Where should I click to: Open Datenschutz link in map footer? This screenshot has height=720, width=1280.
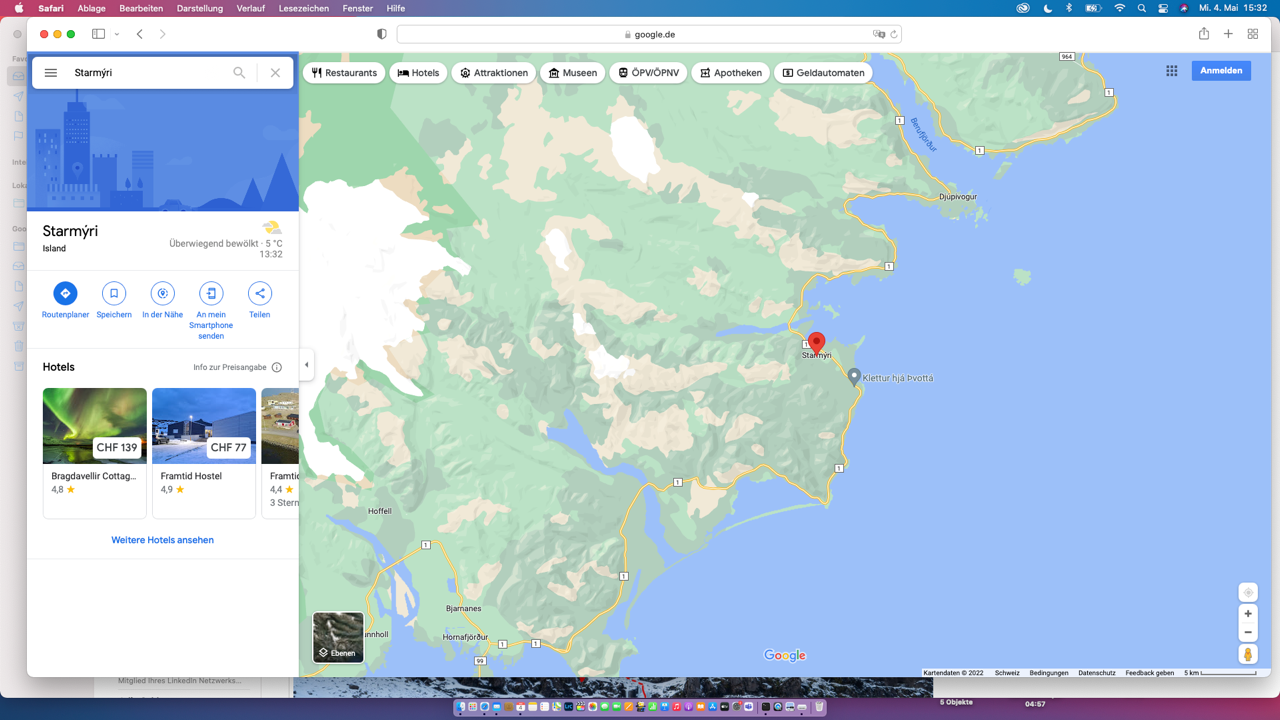(x=1097, y=673)
